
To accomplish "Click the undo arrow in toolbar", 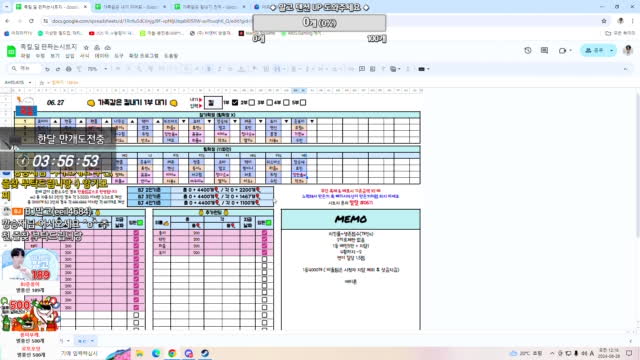I will pos(47,69).
